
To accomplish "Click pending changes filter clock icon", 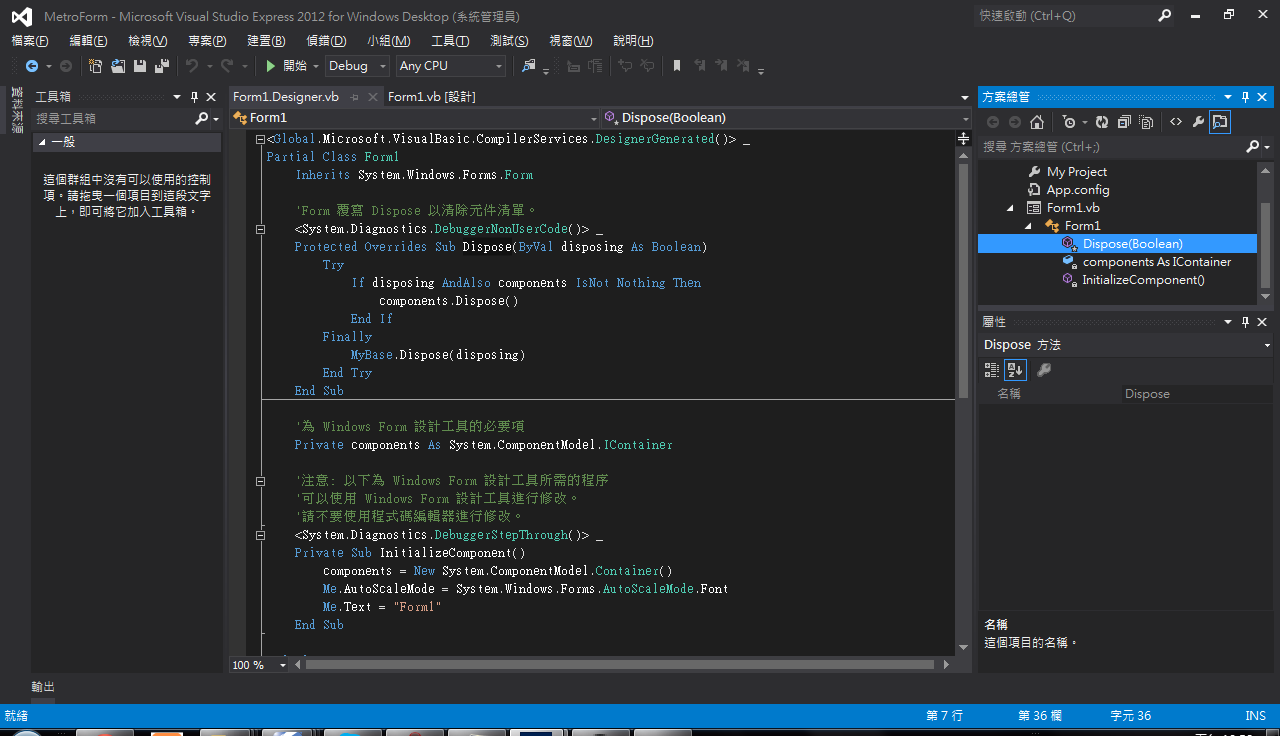I will tap(1069, 122).
